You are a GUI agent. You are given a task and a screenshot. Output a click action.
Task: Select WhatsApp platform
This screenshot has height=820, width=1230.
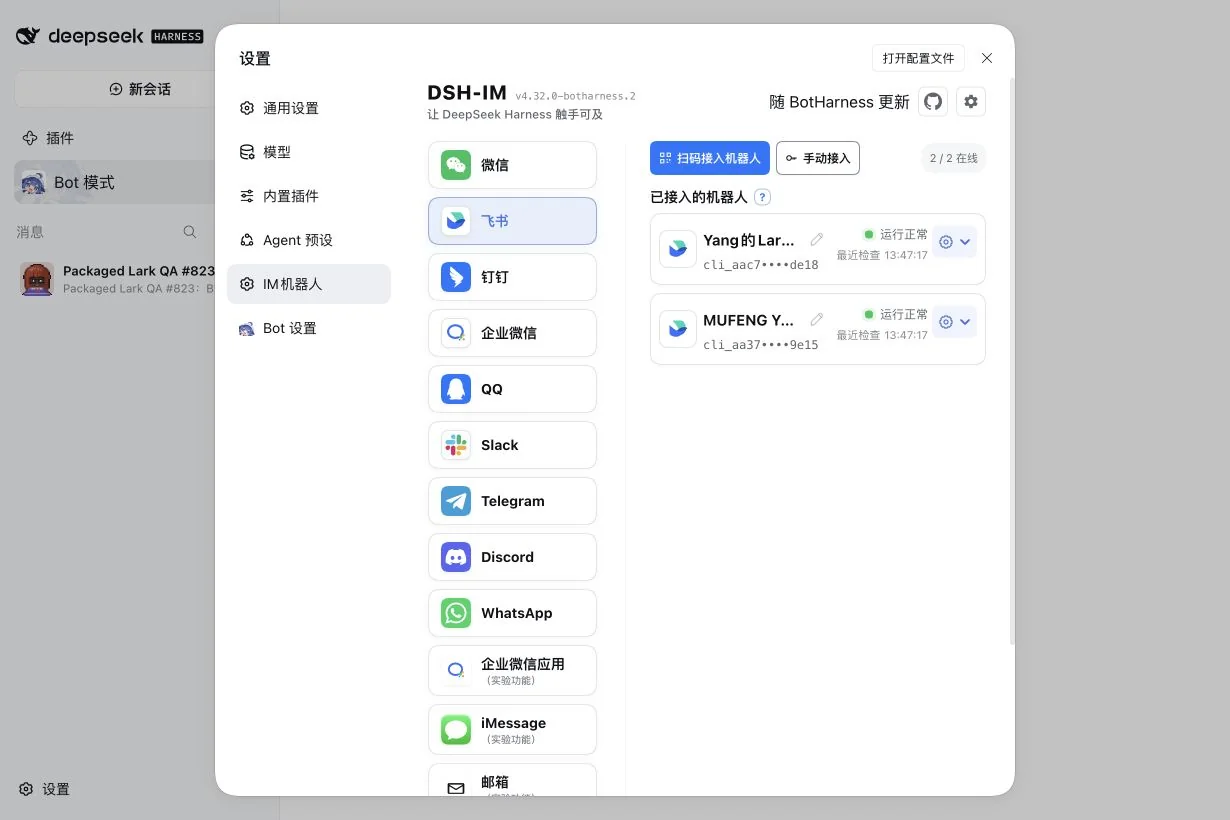[512, 613]
